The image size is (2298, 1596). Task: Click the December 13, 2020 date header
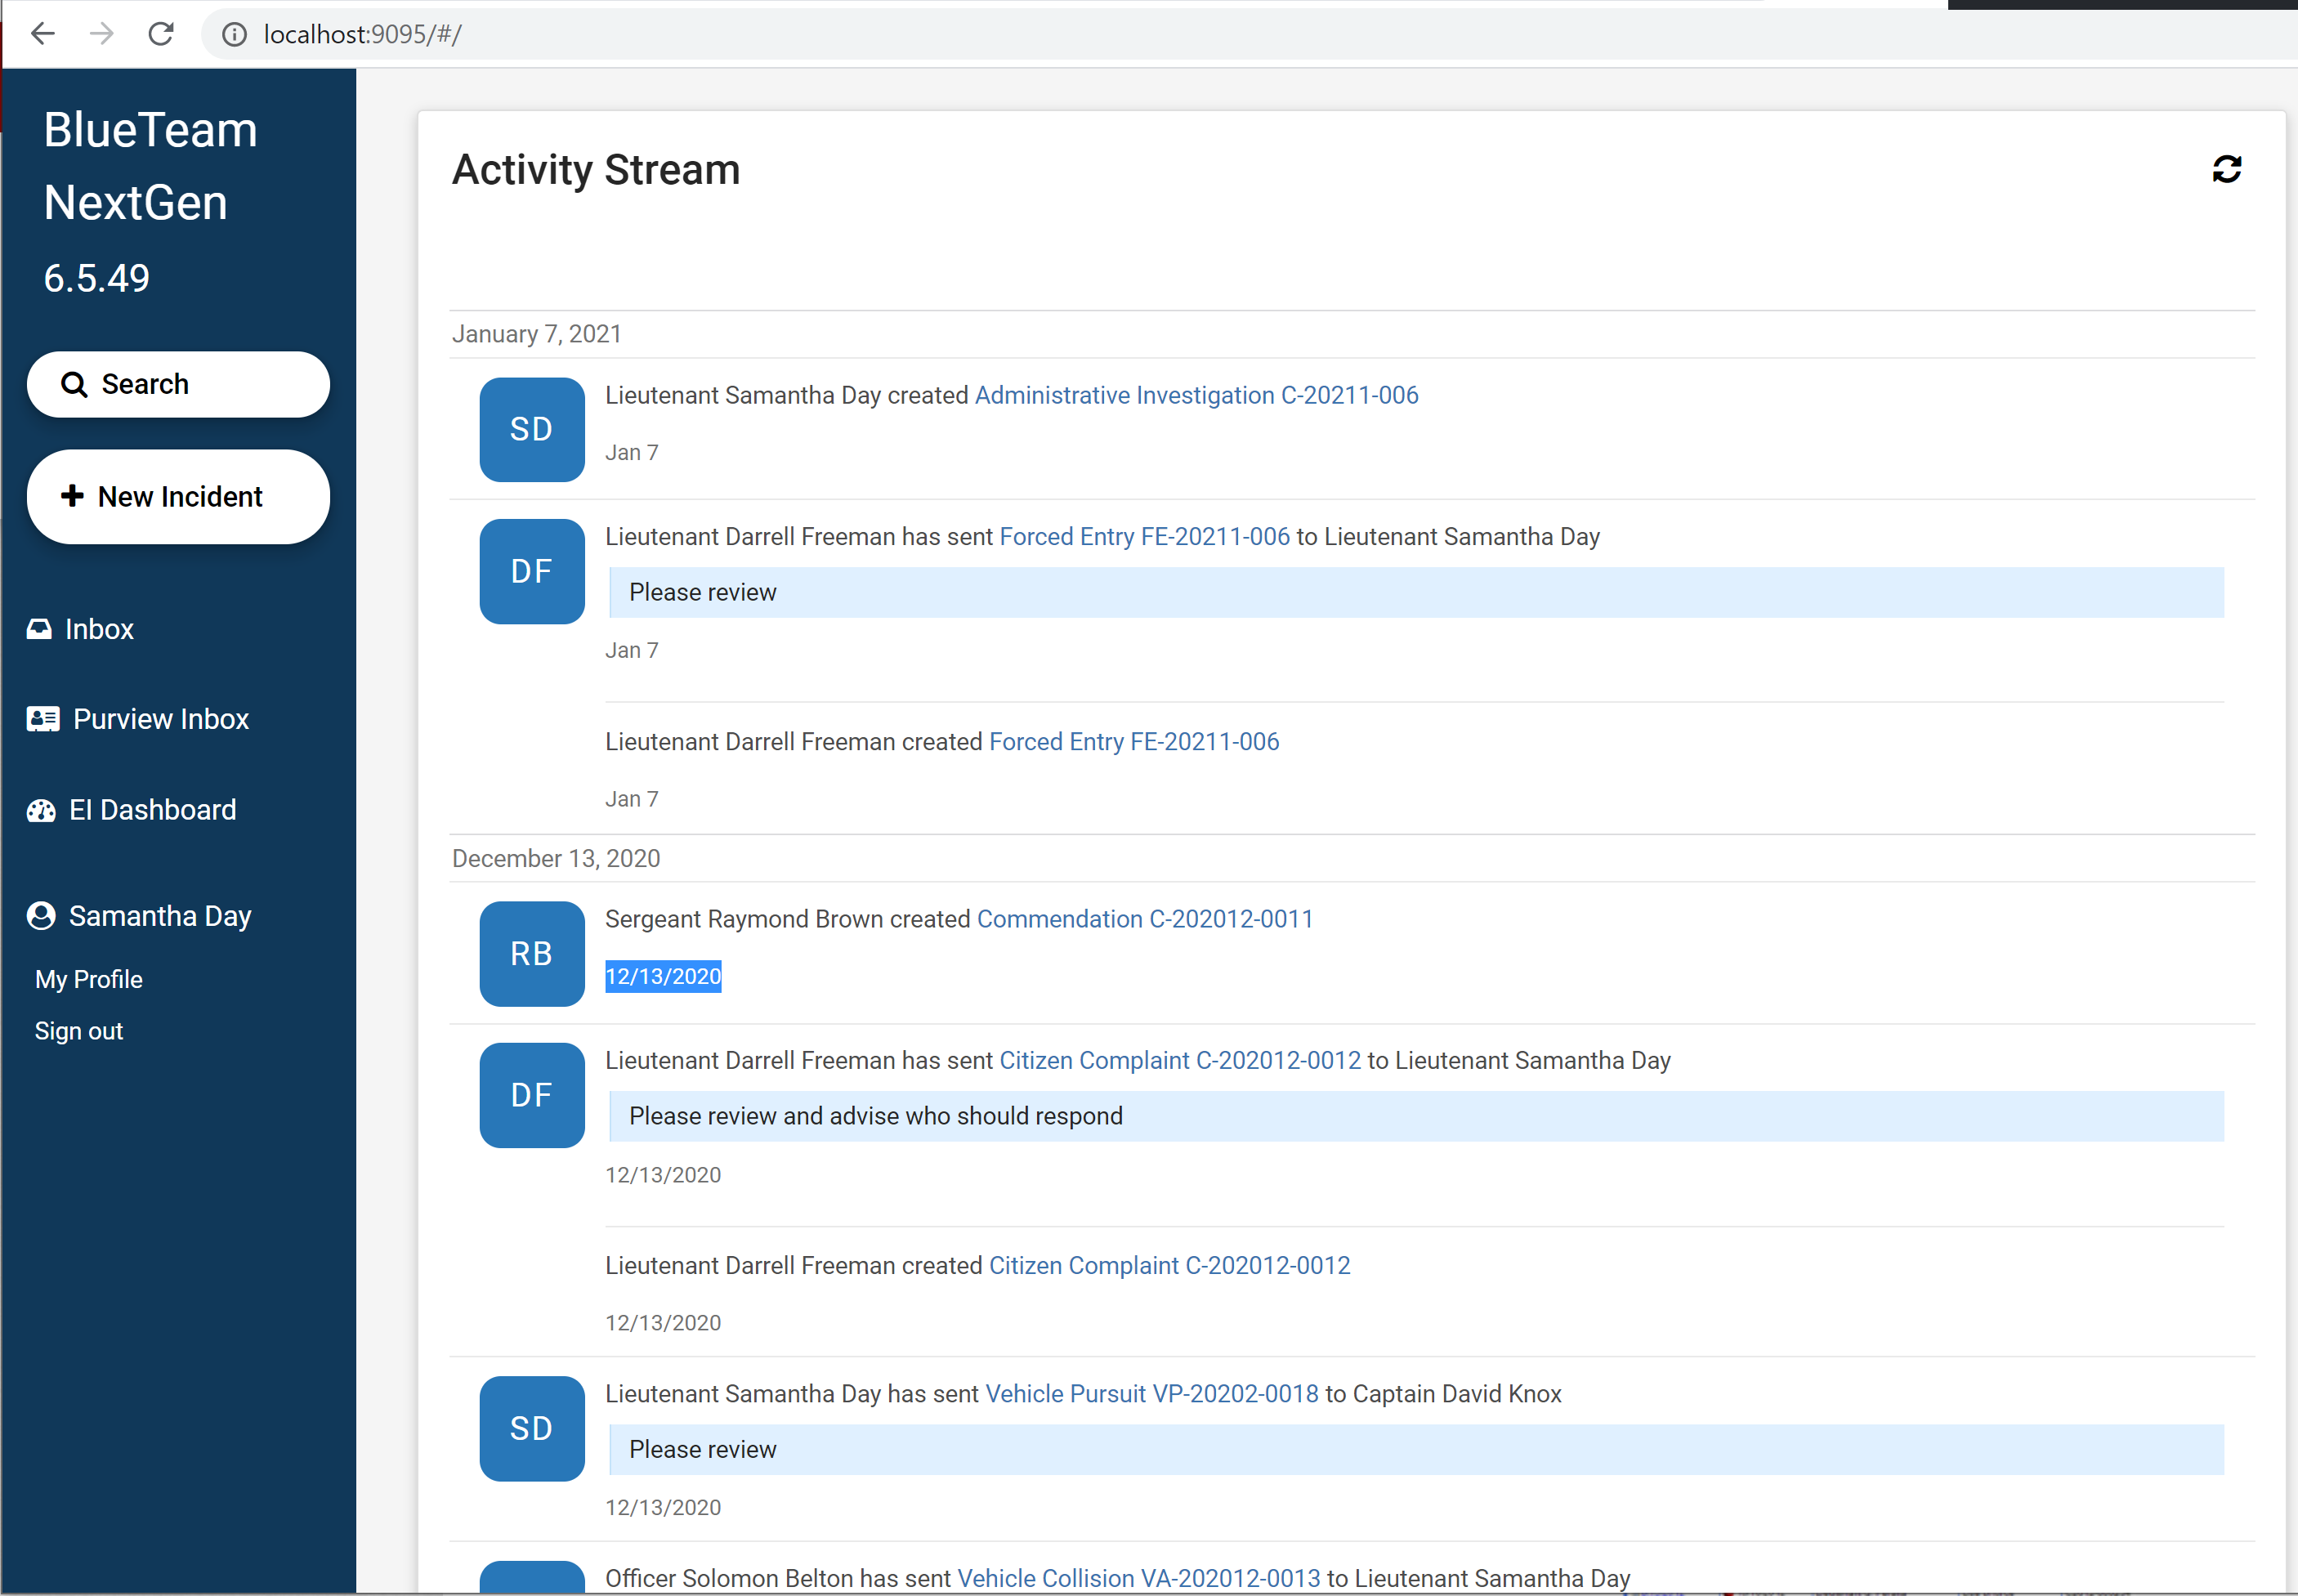click(556, 859)
